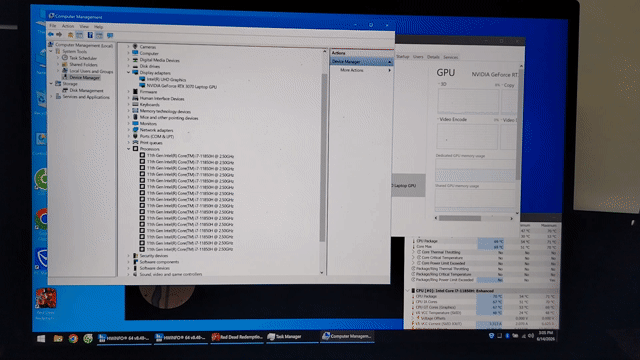Click the Keyboards category icon
The height and width of the screenshot is (360, 640).
click(135, 104)
